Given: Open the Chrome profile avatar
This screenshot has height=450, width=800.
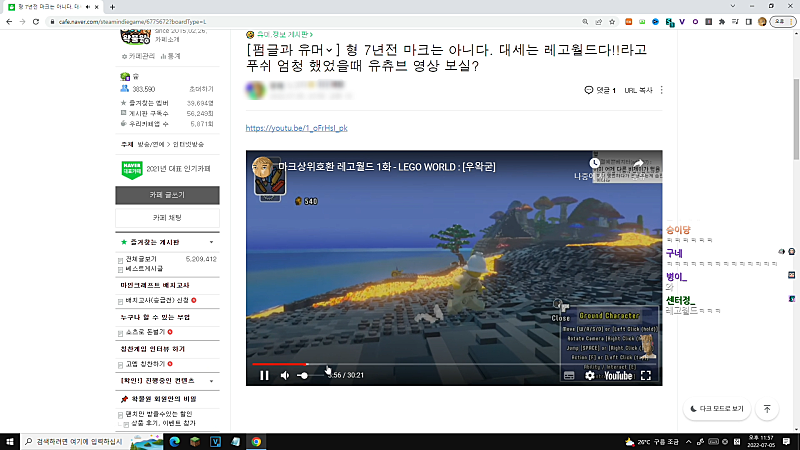Looking at the screenshot, I should coord(762,22).
